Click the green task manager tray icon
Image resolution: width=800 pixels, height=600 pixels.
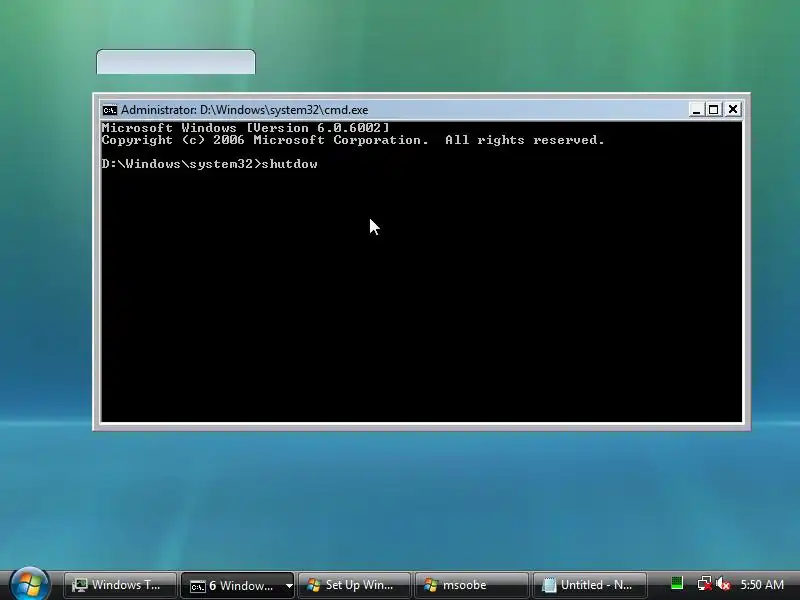pyautogui.click(x=677, y=583)
